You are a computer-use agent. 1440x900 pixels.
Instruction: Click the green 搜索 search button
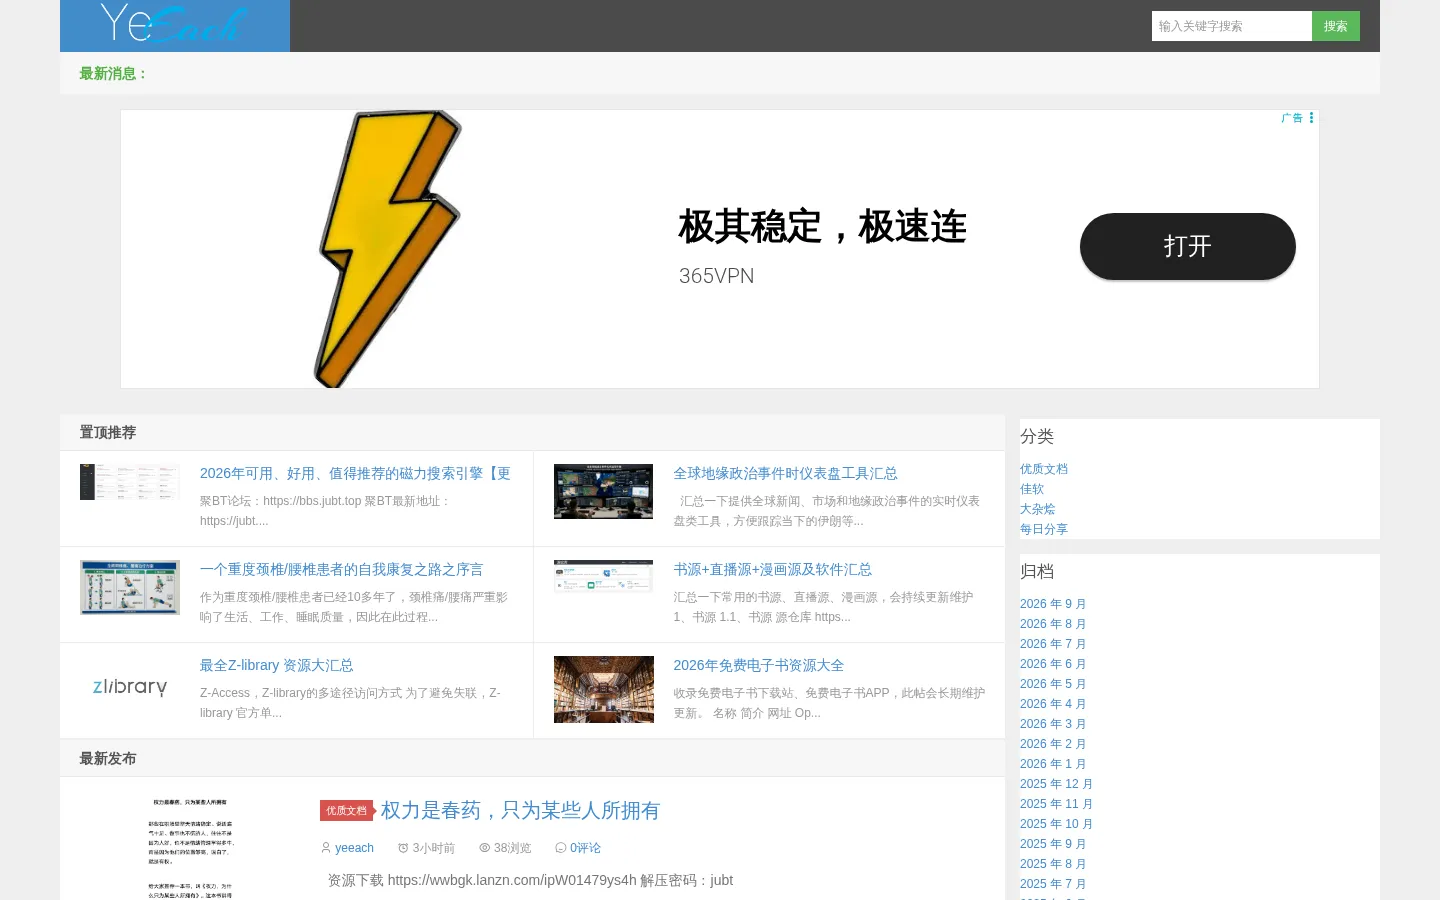1336,26
